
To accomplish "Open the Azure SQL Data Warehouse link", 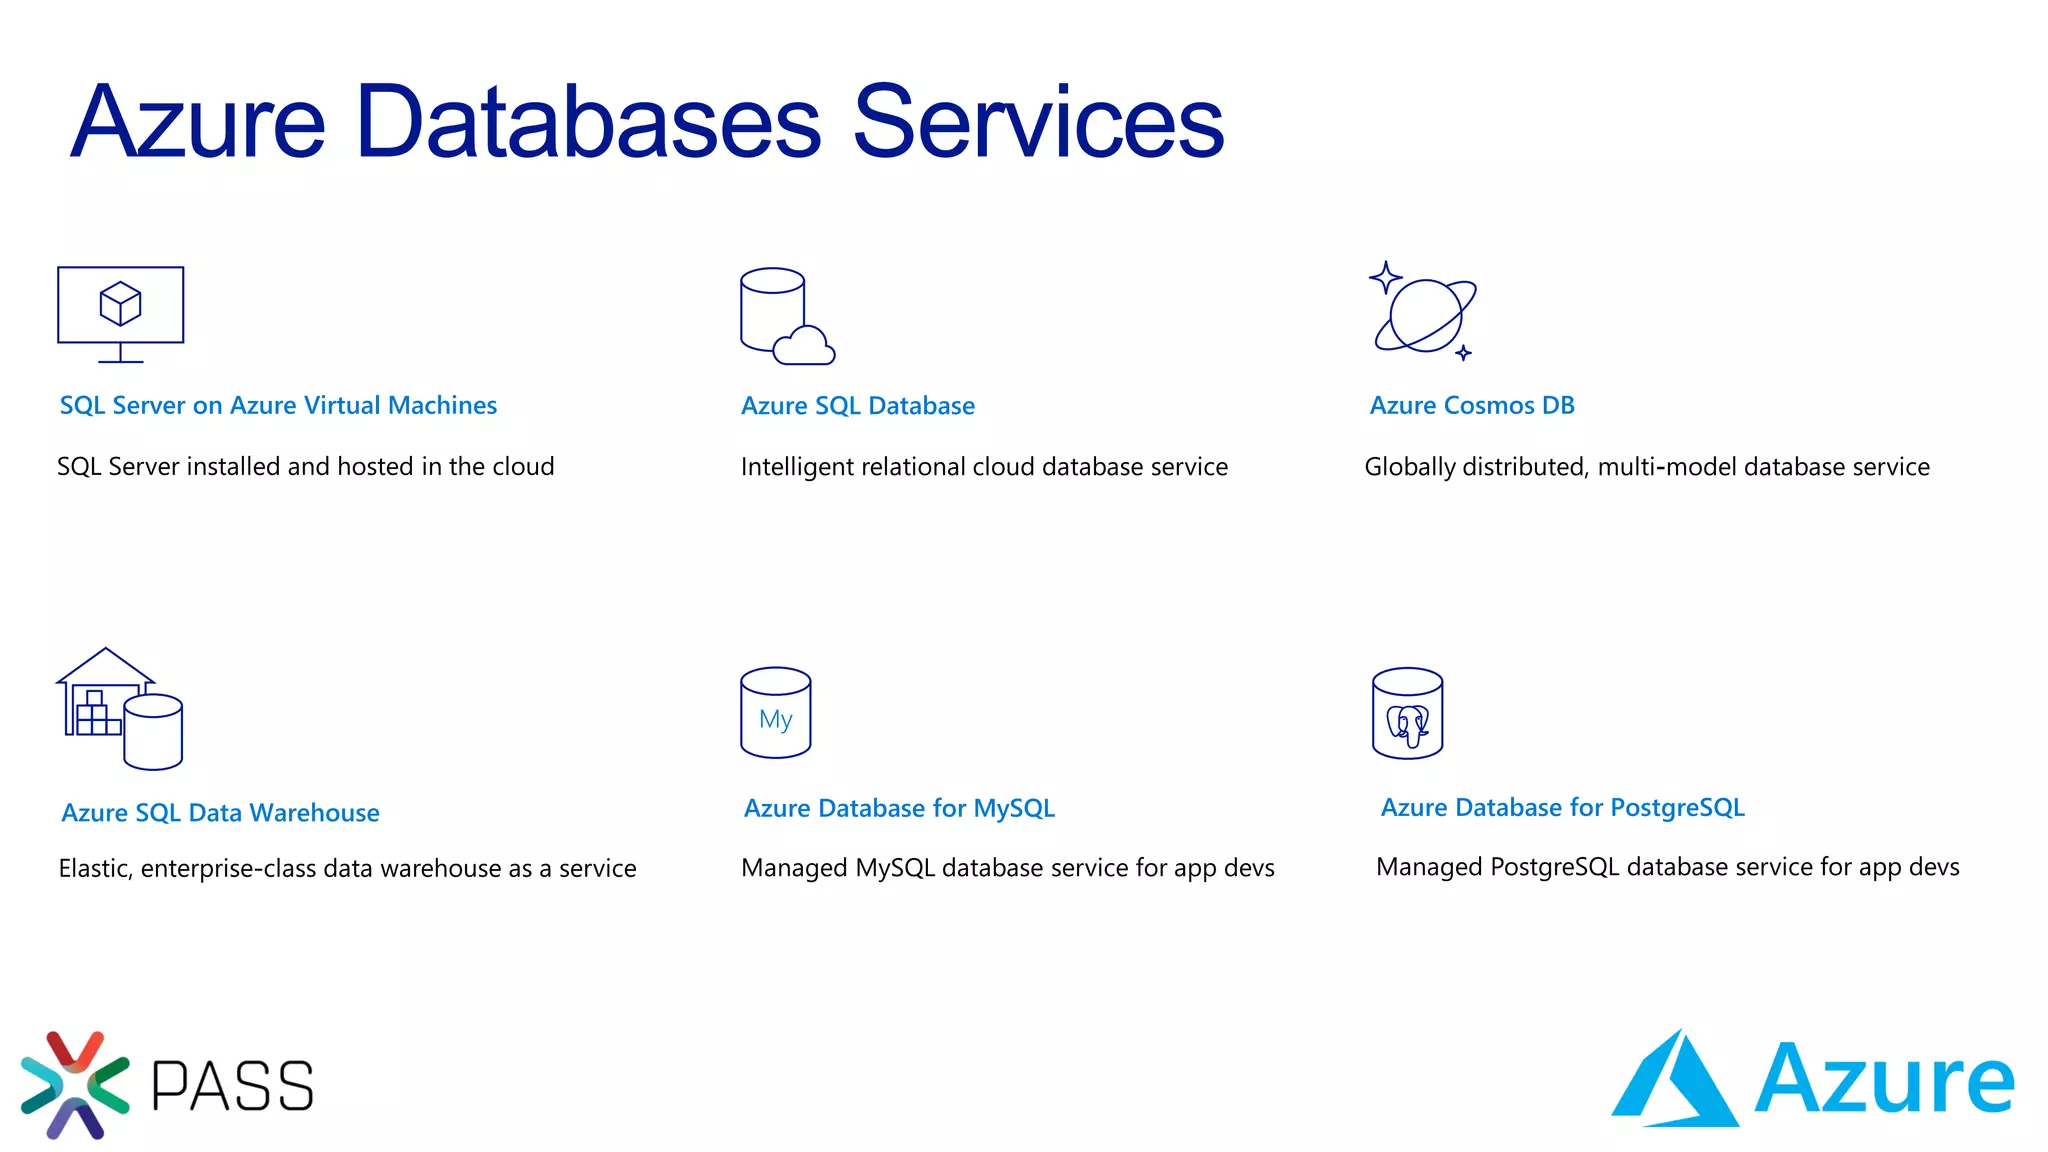I will tap(220, 812).
